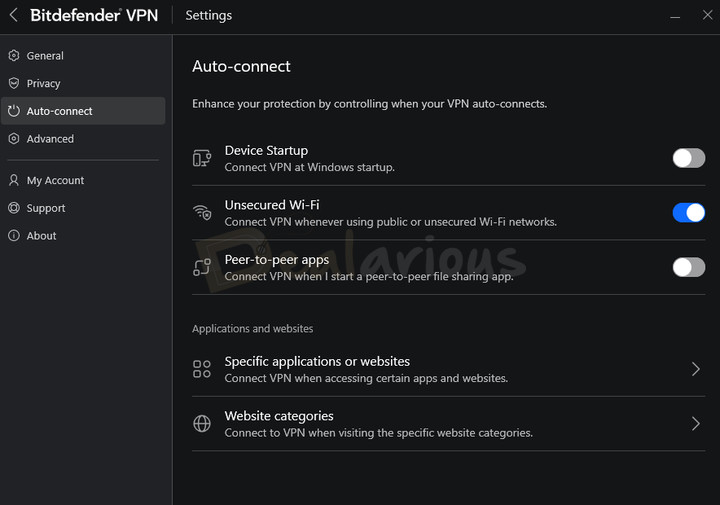
Task: Click the Specific applications grid icon
Action: (x=202, y=369)
